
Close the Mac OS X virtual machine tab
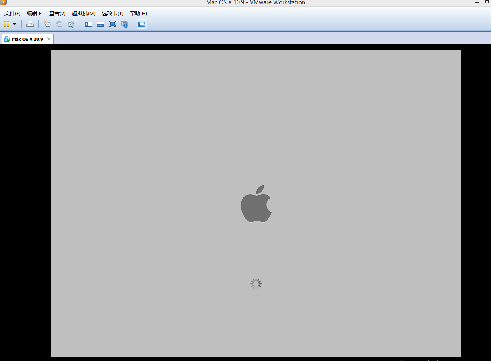(x=49, y=39)
